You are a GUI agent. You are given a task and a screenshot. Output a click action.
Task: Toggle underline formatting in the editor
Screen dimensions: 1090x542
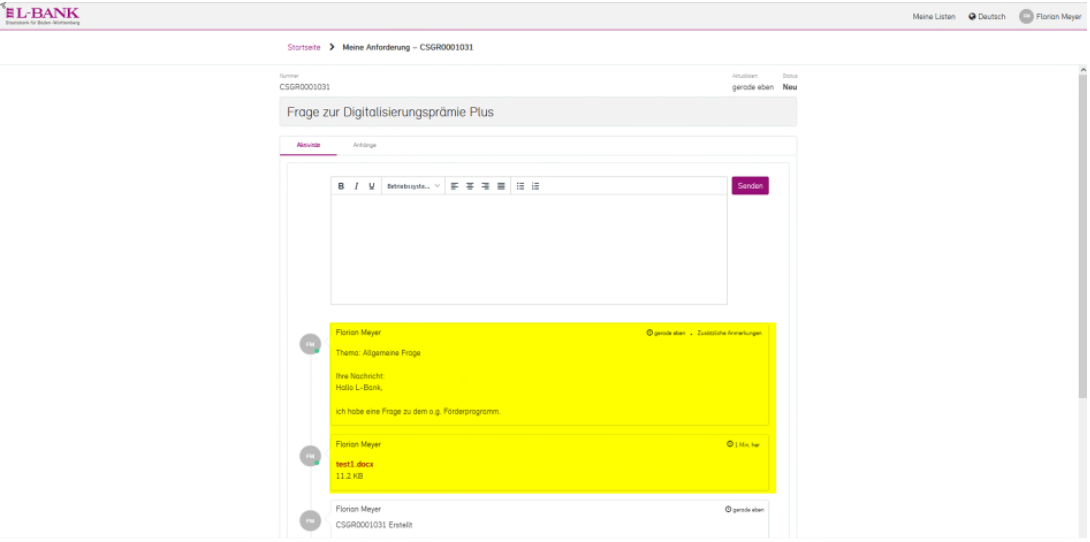(372, 186)
